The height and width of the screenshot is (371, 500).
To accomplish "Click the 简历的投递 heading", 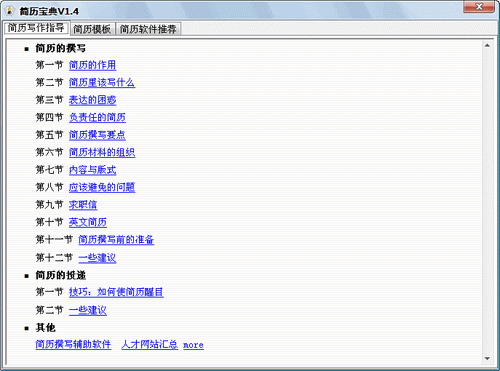I will click(x=60, y=275).
